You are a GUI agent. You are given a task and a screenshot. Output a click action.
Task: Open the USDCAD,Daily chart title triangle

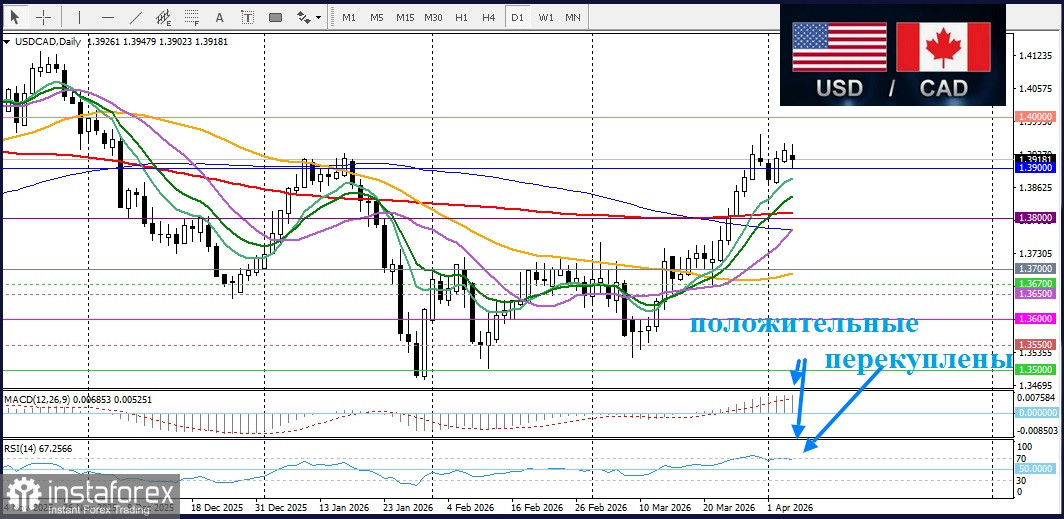tap(7, 42)
